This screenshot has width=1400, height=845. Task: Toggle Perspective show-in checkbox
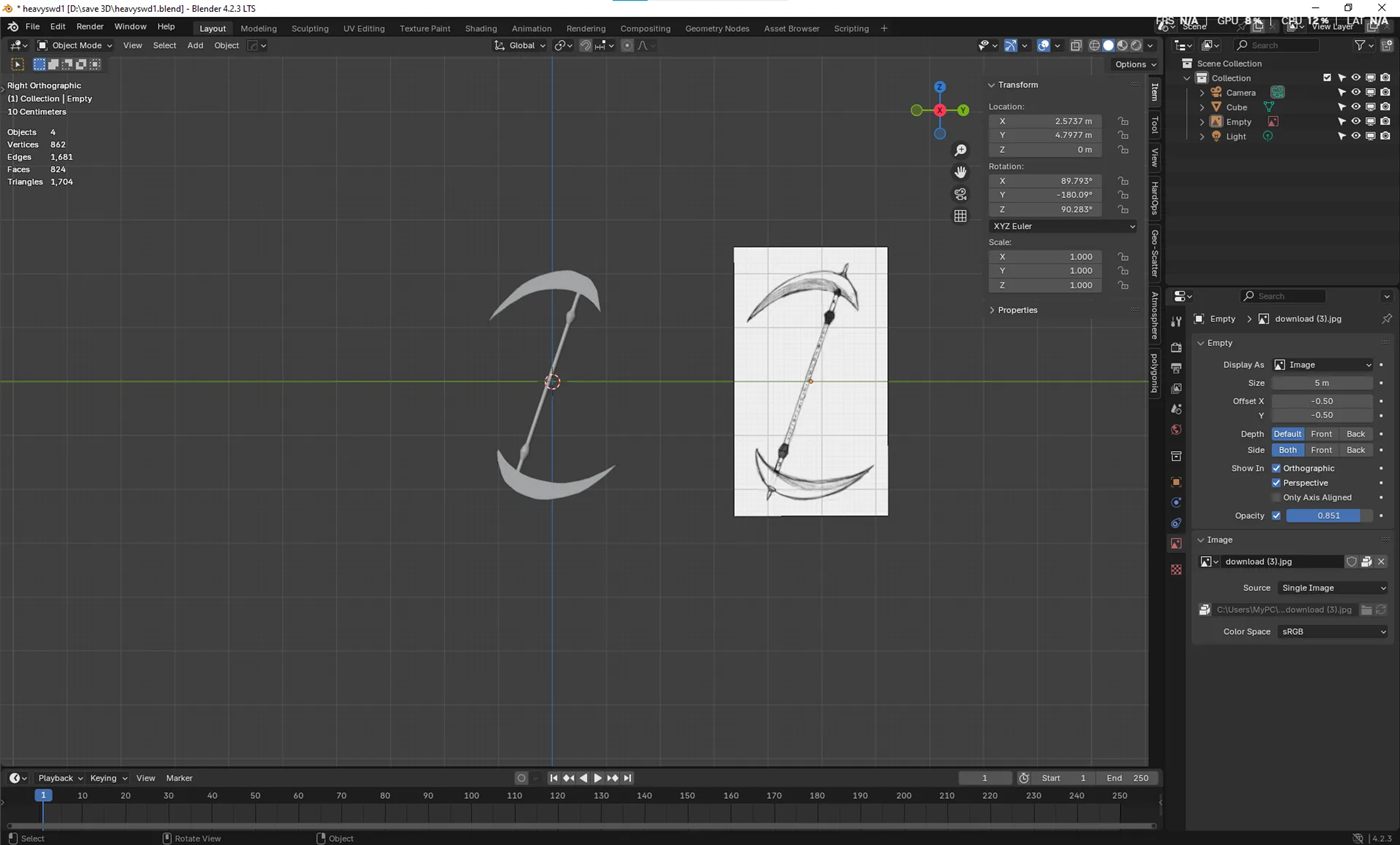[1276, 483]
